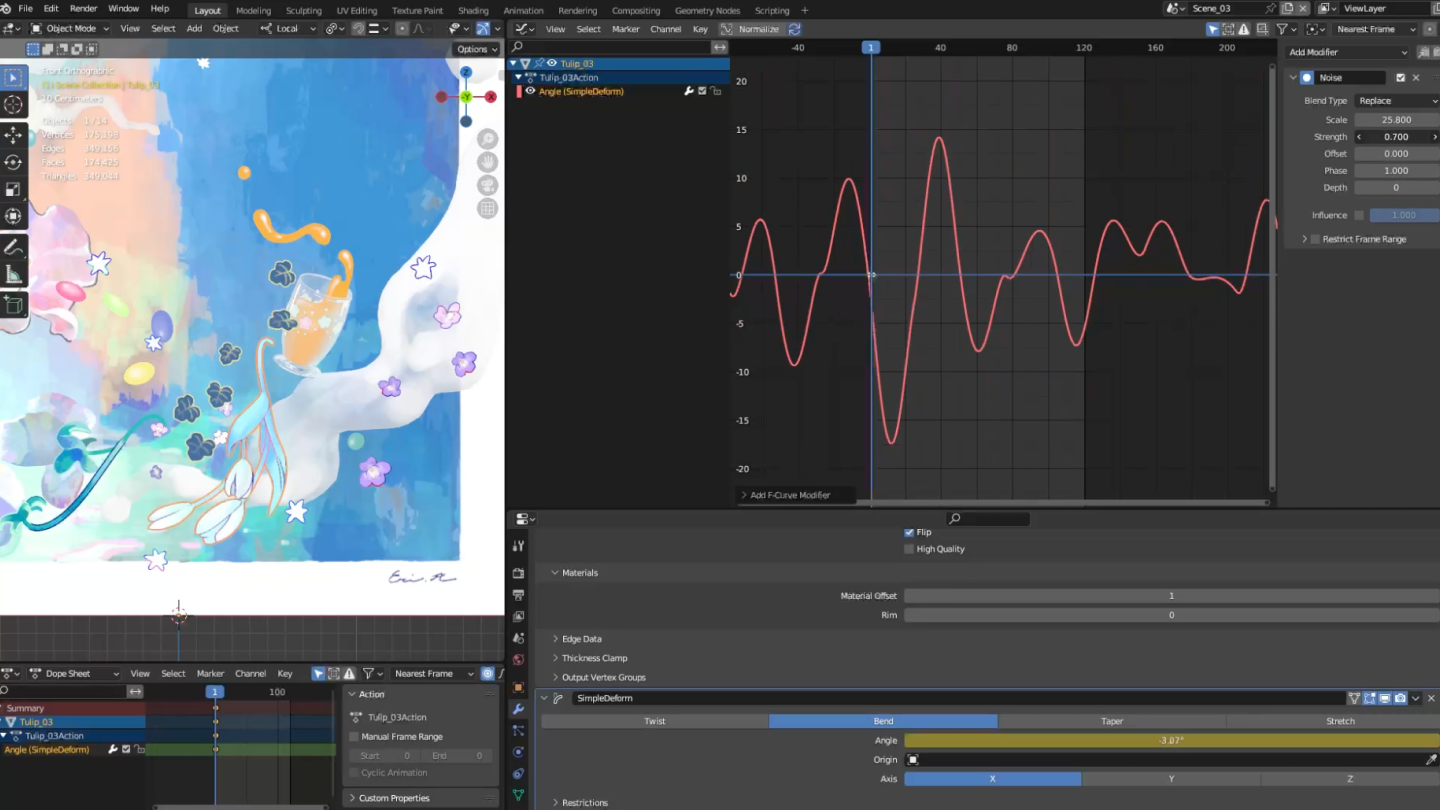The width and height of the screenshot is (1440, 810).
Task: Toggle camera view gizmo in viewport
Action: (488, 185)
